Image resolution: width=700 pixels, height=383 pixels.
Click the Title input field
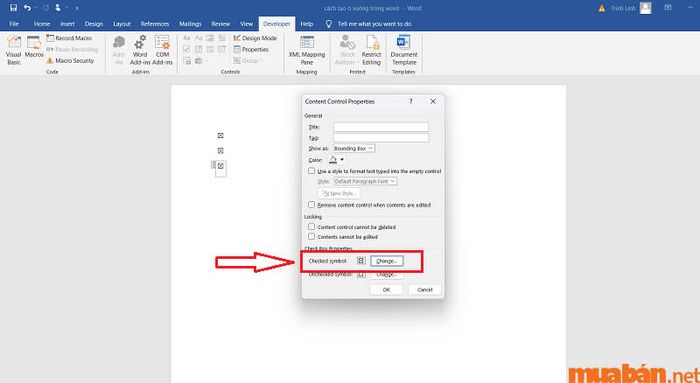pos(381,127)
